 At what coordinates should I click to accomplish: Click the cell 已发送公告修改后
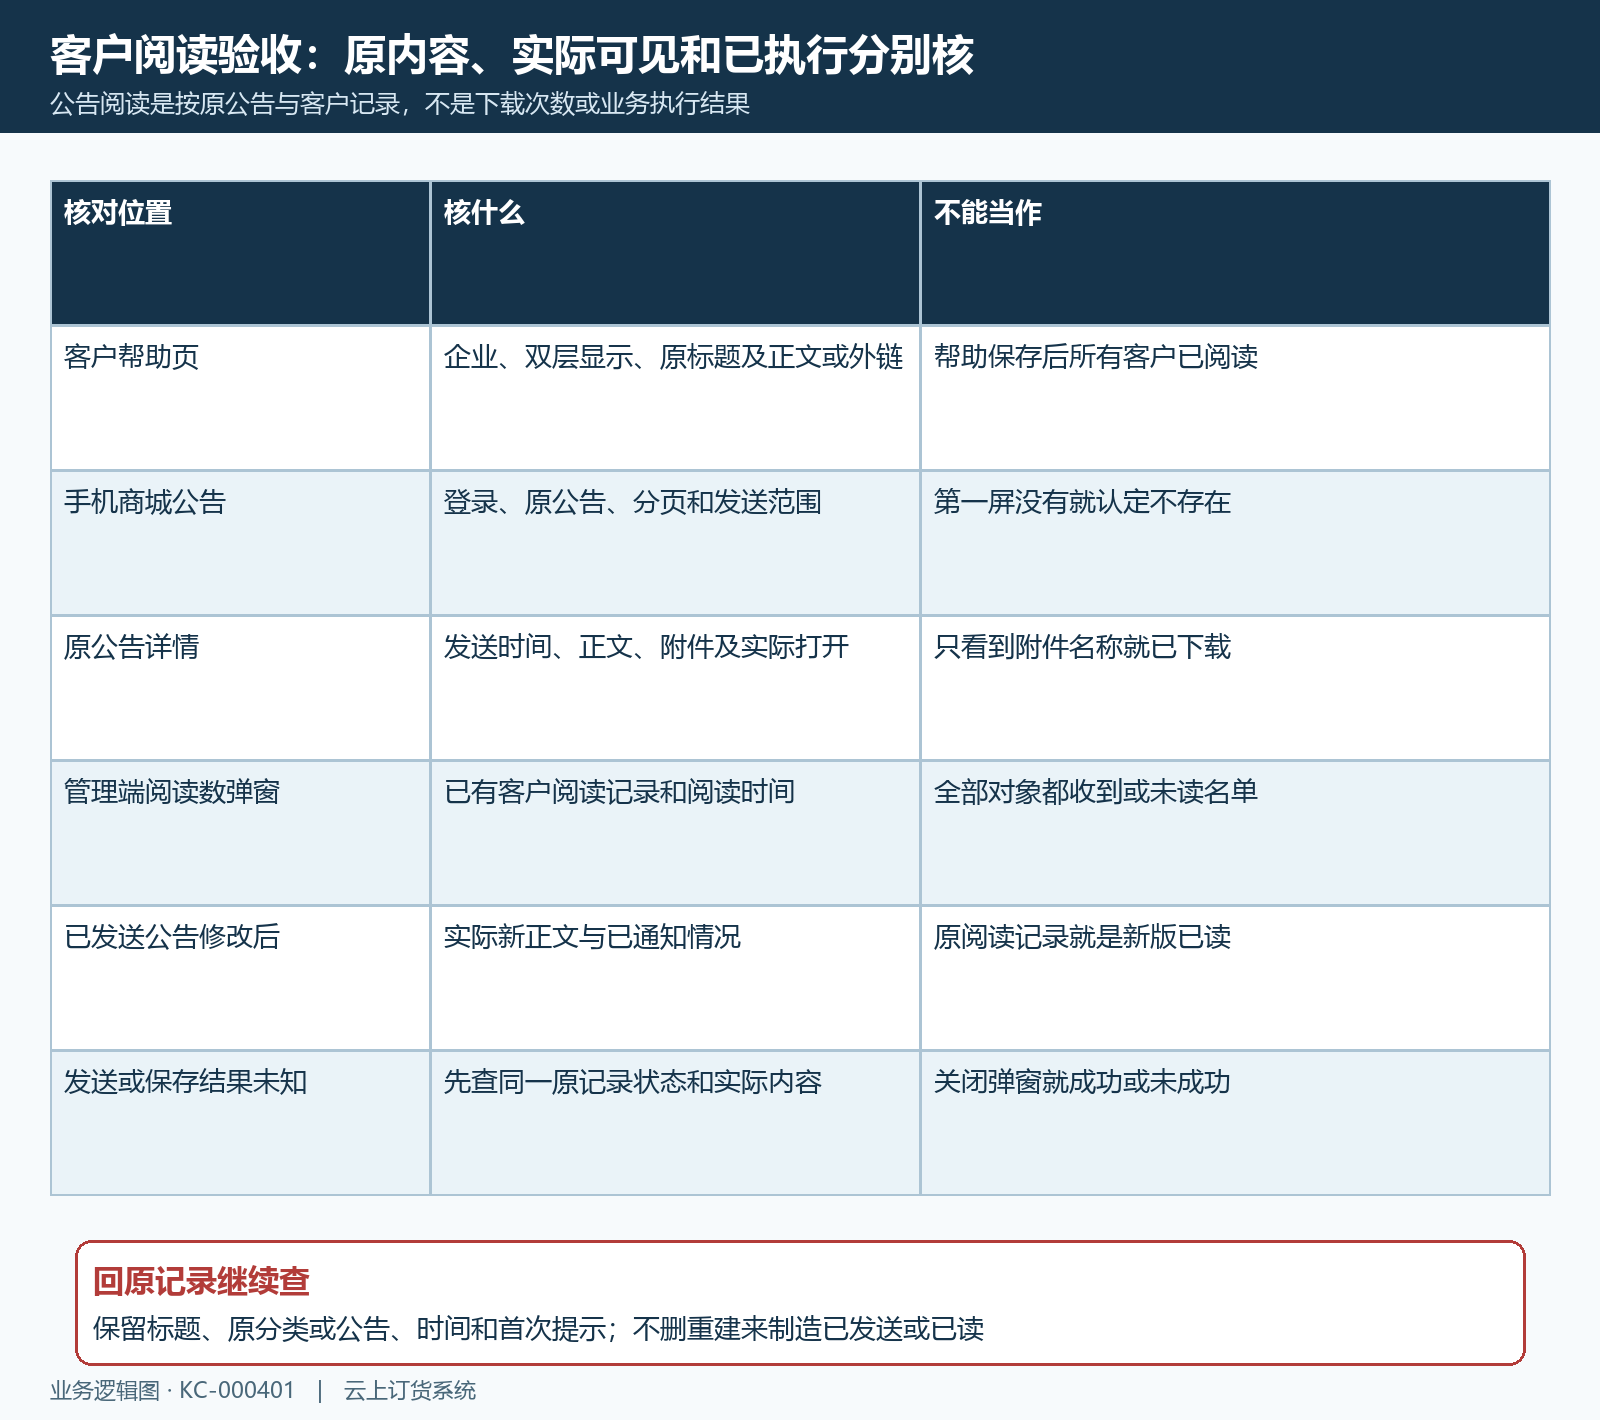pyautogui.click(x=240, y=978)
